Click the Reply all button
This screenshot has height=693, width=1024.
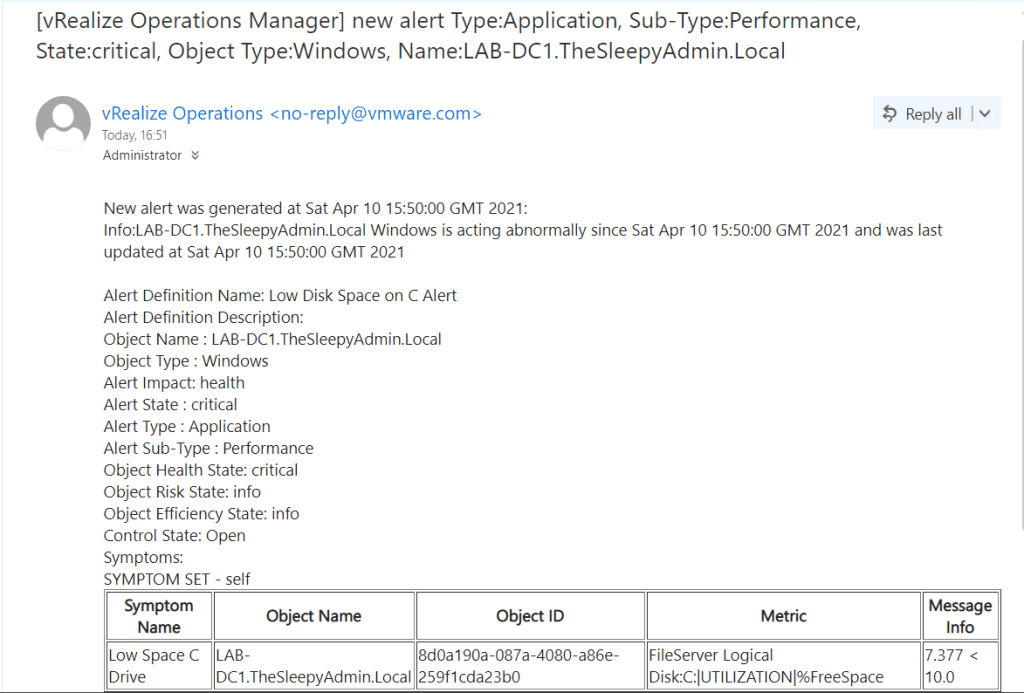921,114
